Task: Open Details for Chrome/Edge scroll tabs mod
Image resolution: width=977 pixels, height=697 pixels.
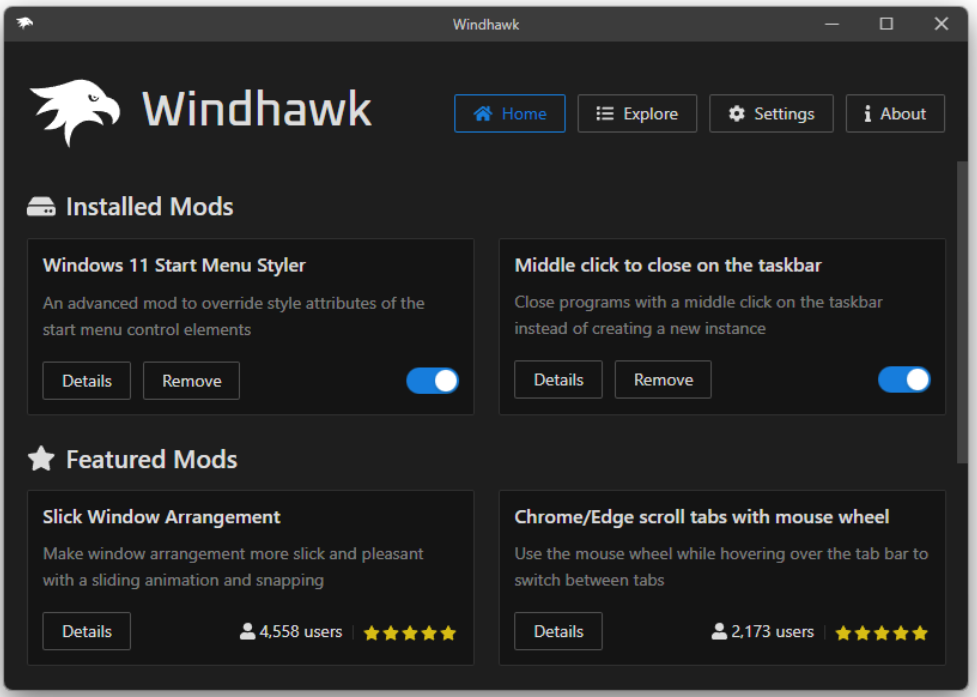Action: pyautogui.click(x=557, y=631)
